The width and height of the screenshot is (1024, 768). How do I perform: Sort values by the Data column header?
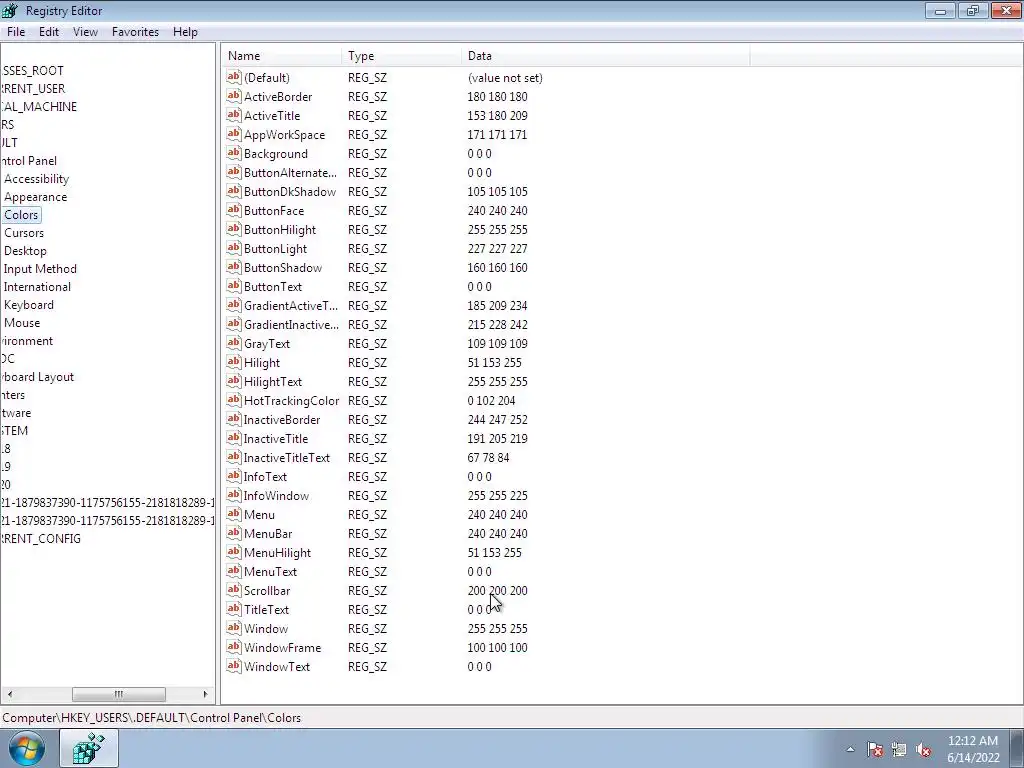click(x=605, y=56)
